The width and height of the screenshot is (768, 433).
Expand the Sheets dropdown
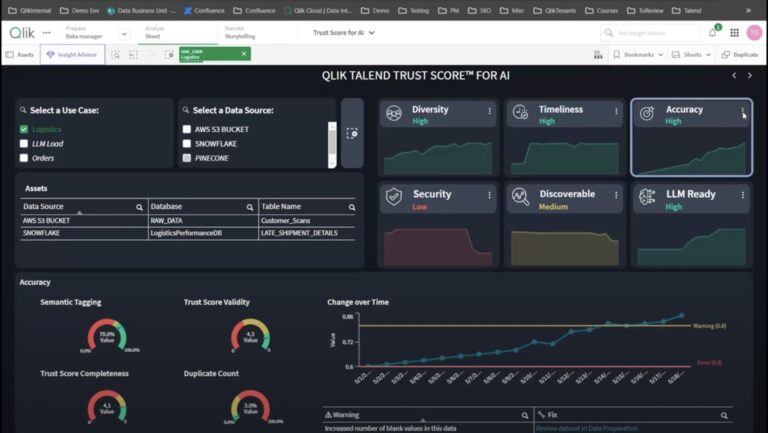point(688,55)
